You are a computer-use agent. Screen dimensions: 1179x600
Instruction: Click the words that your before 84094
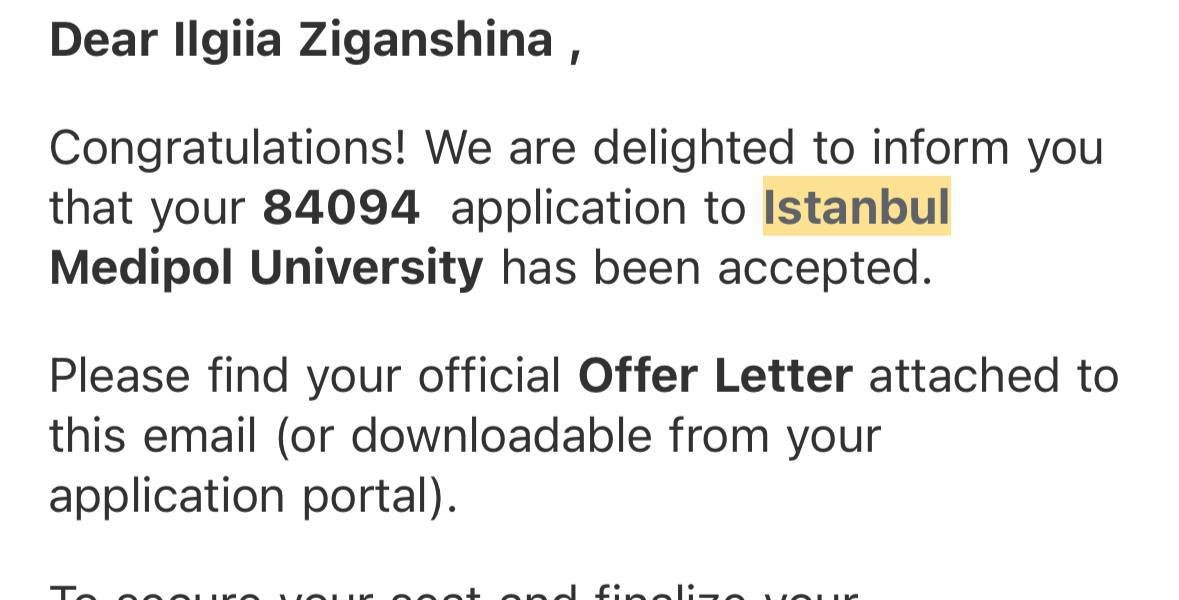pos(147,208)
